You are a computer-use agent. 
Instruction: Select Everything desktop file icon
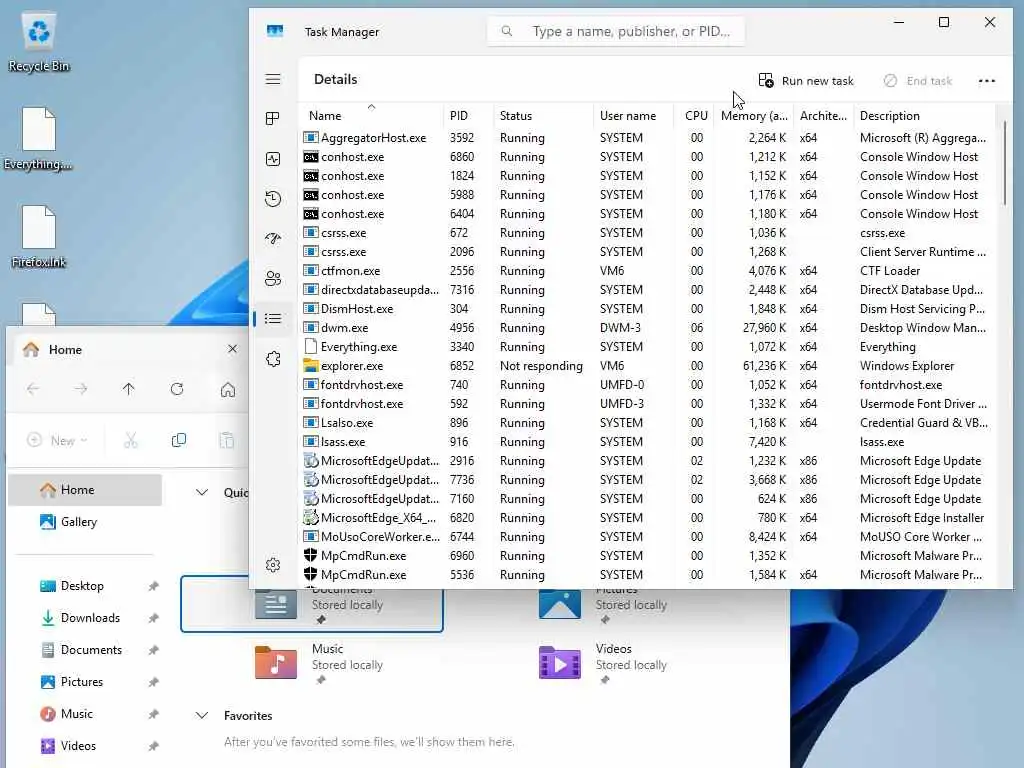pyautogui.click(x=39, y=139)
